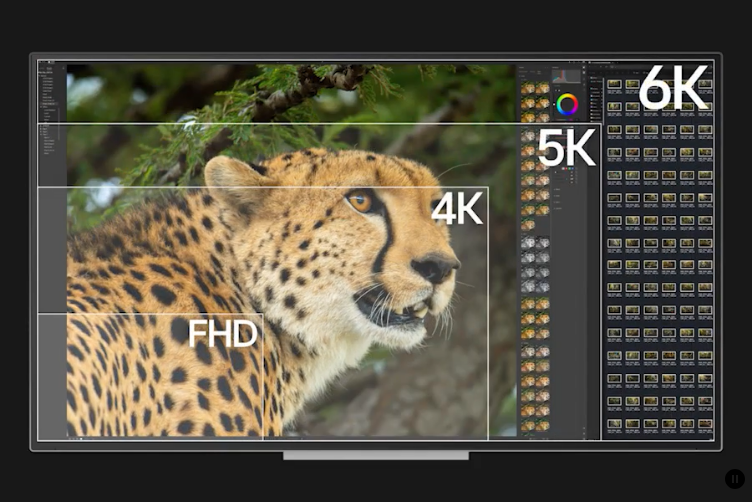This screenshot has width=752, height=502.
Task: Click the monitor stand below the screen
Action: point(375,456)
